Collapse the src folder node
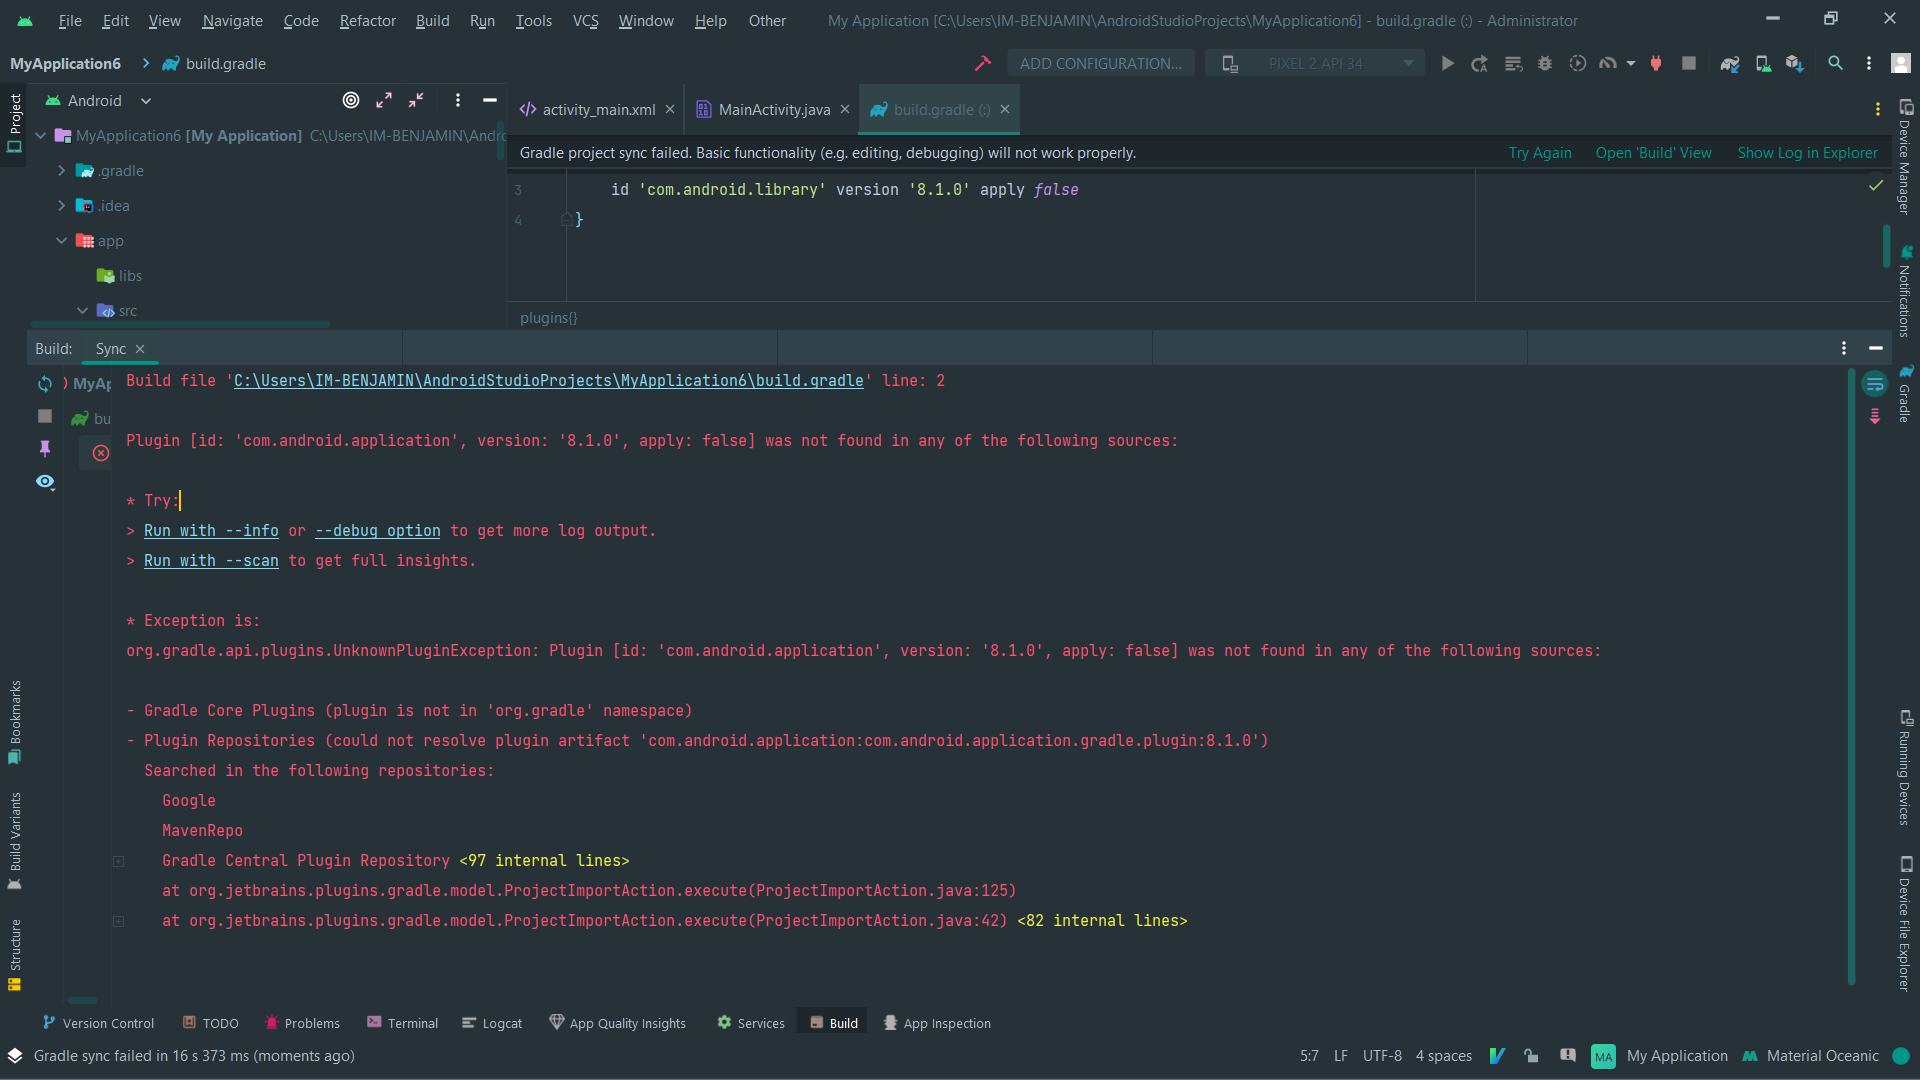This screenshot has height=1080, width=1920. pyautogui.click(x=82, y=310)
